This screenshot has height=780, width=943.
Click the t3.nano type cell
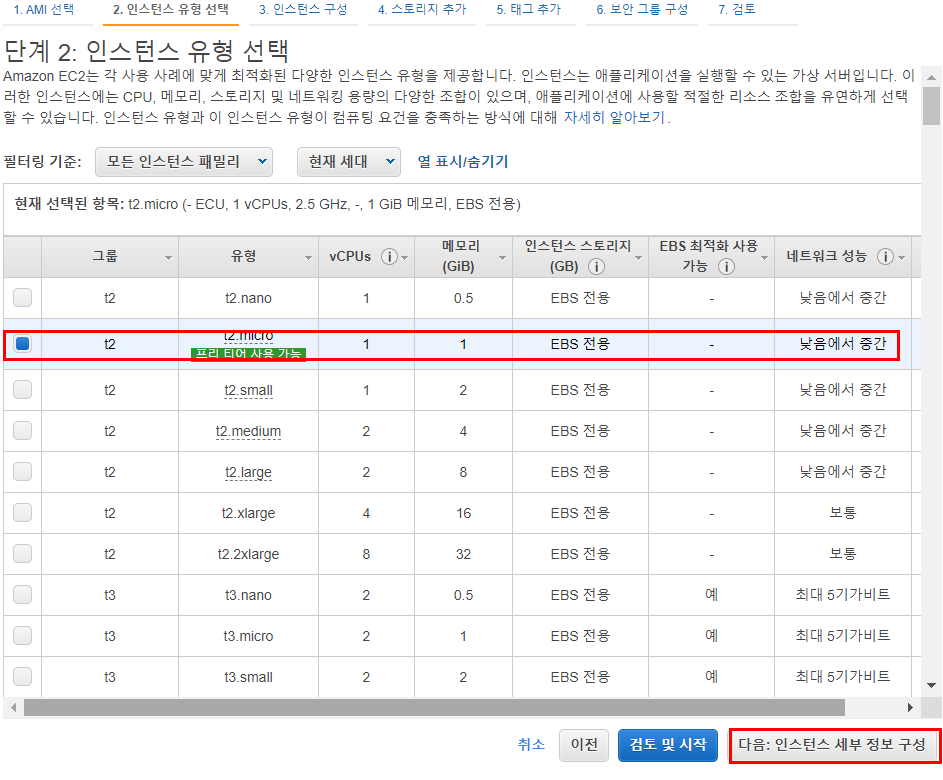248,595
